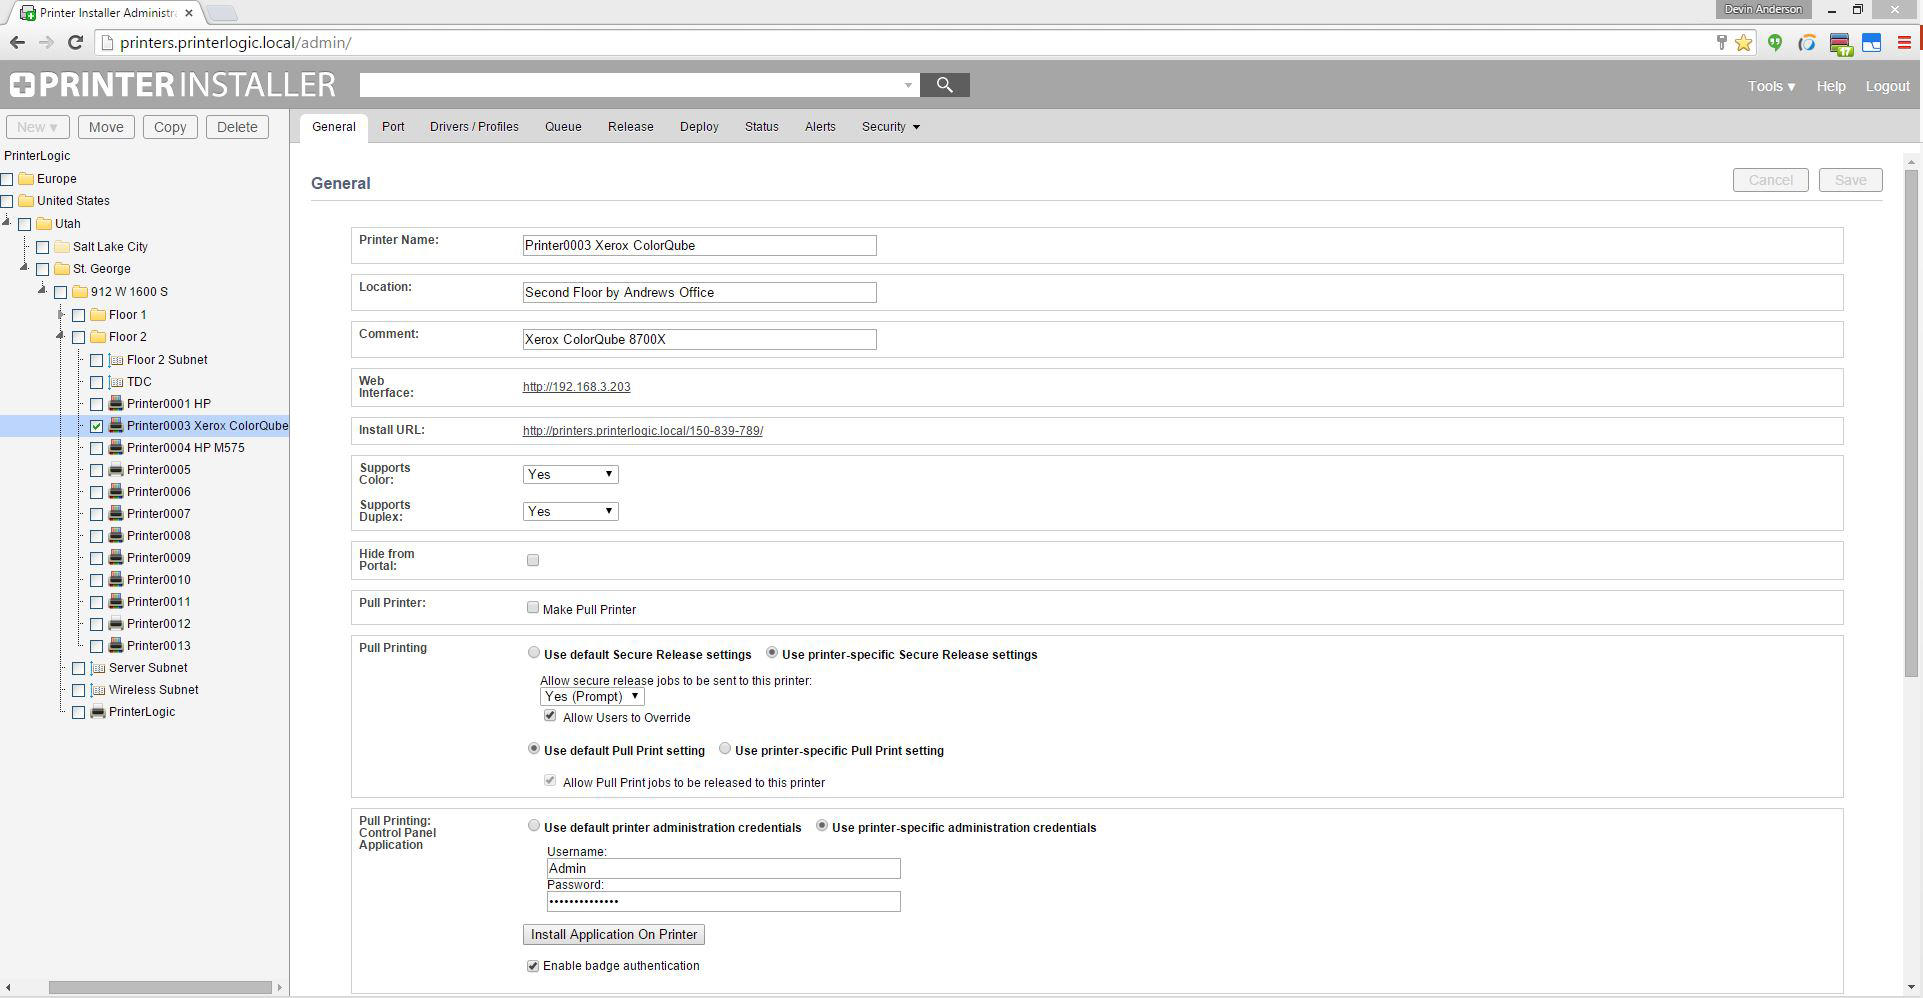Image resolution: width=1923 pixels, height=998 pixels.
Task: Focus the Username field containing Admin
Action: pos(723,868)
